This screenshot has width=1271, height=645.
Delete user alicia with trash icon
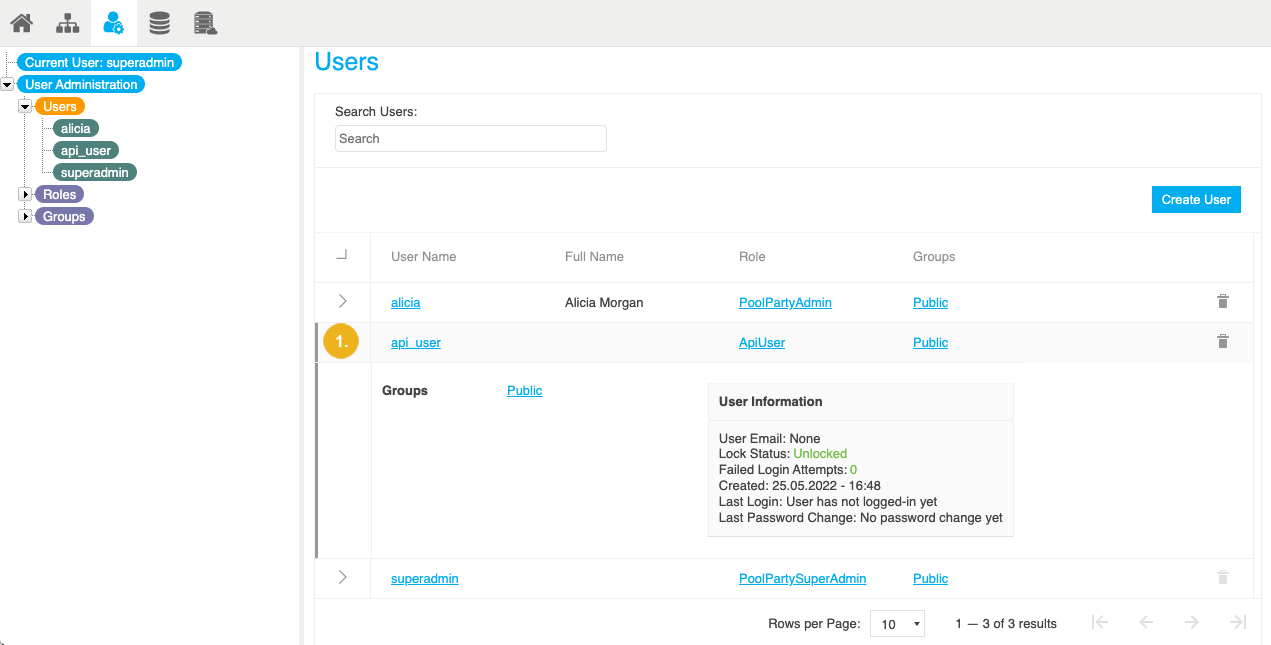click(1222, 301)
